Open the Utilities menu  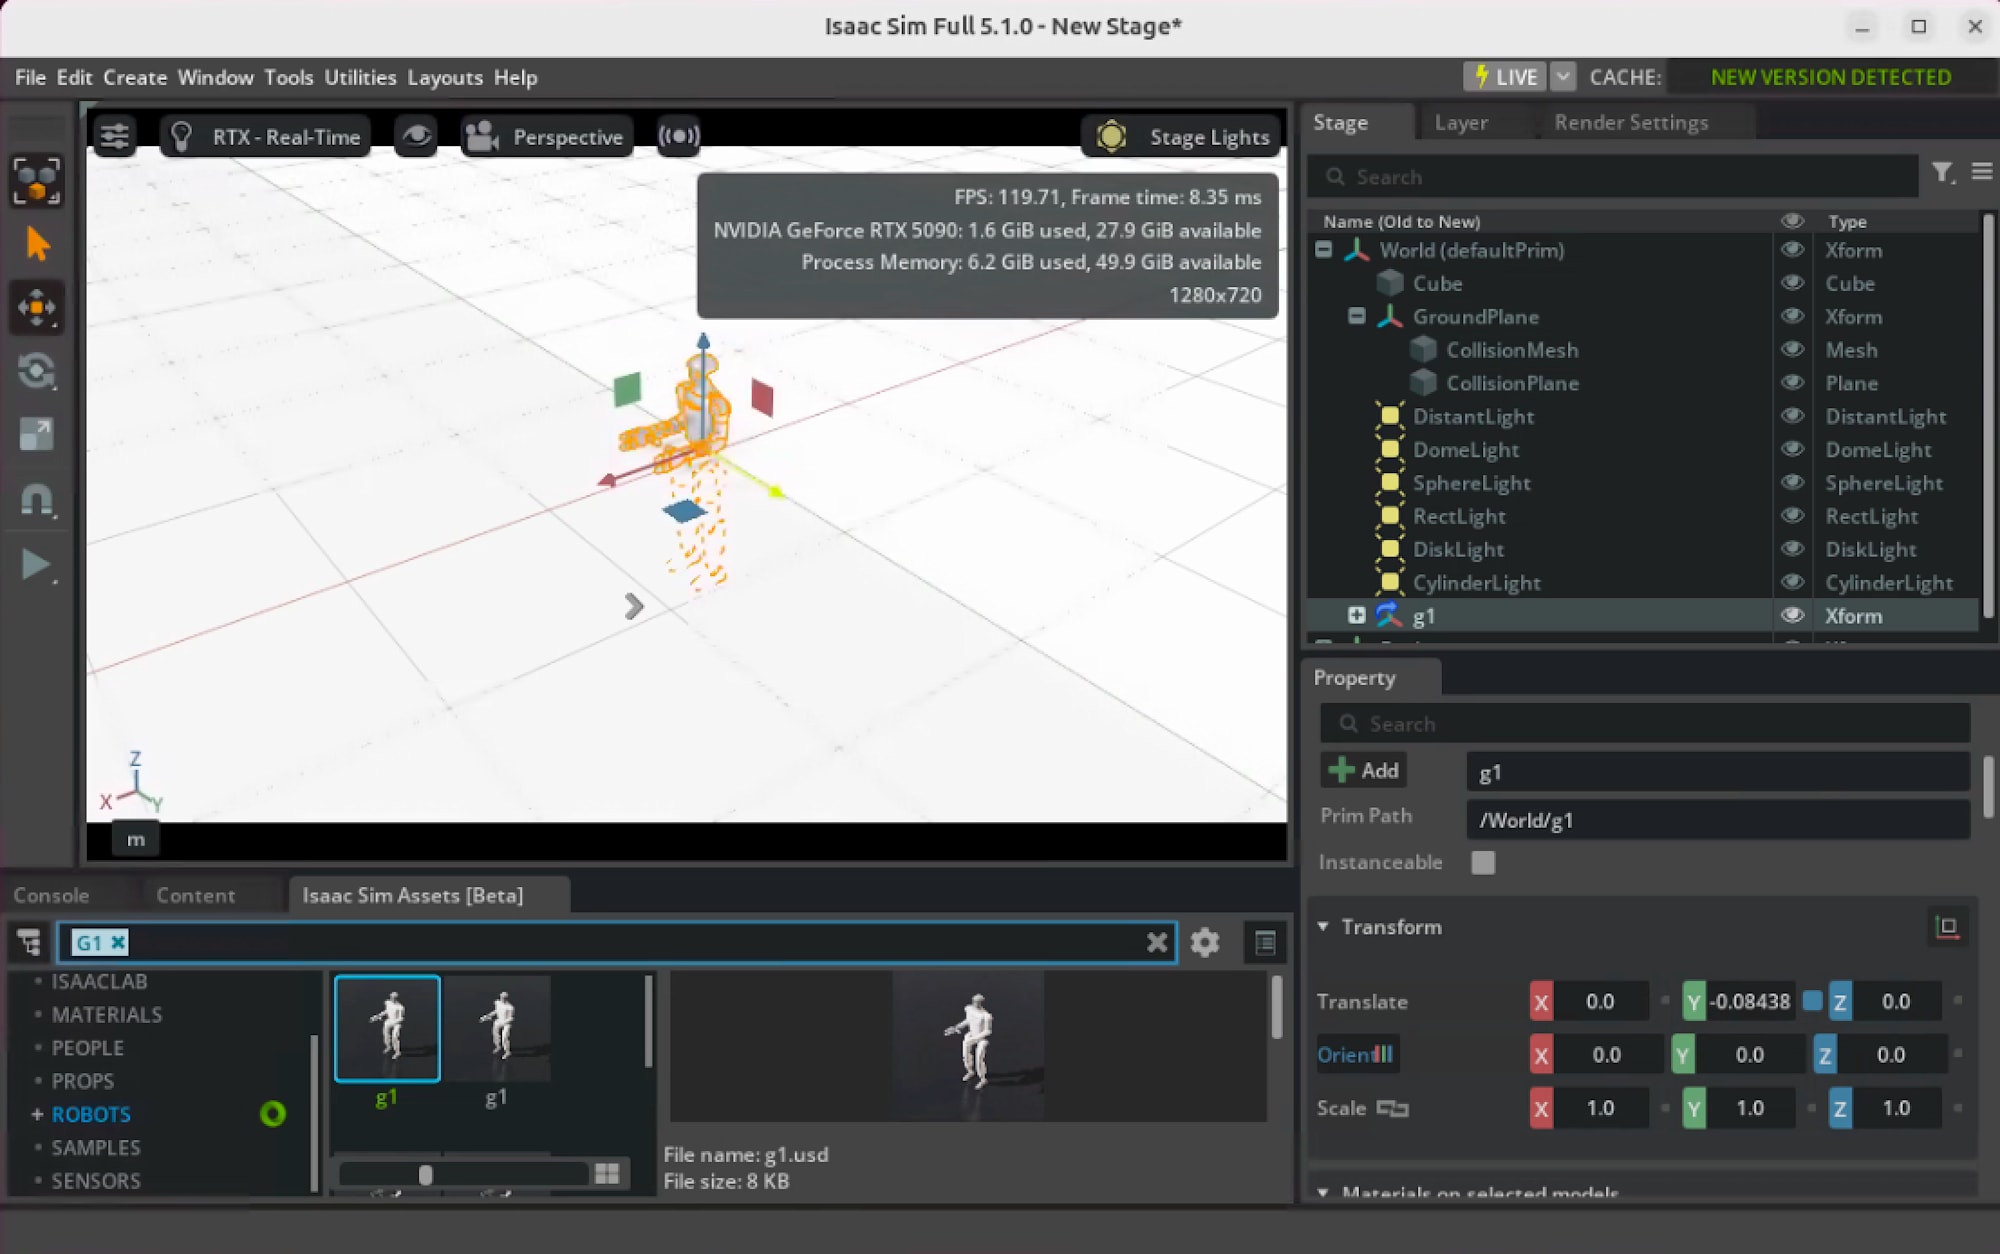pos(360,77)
